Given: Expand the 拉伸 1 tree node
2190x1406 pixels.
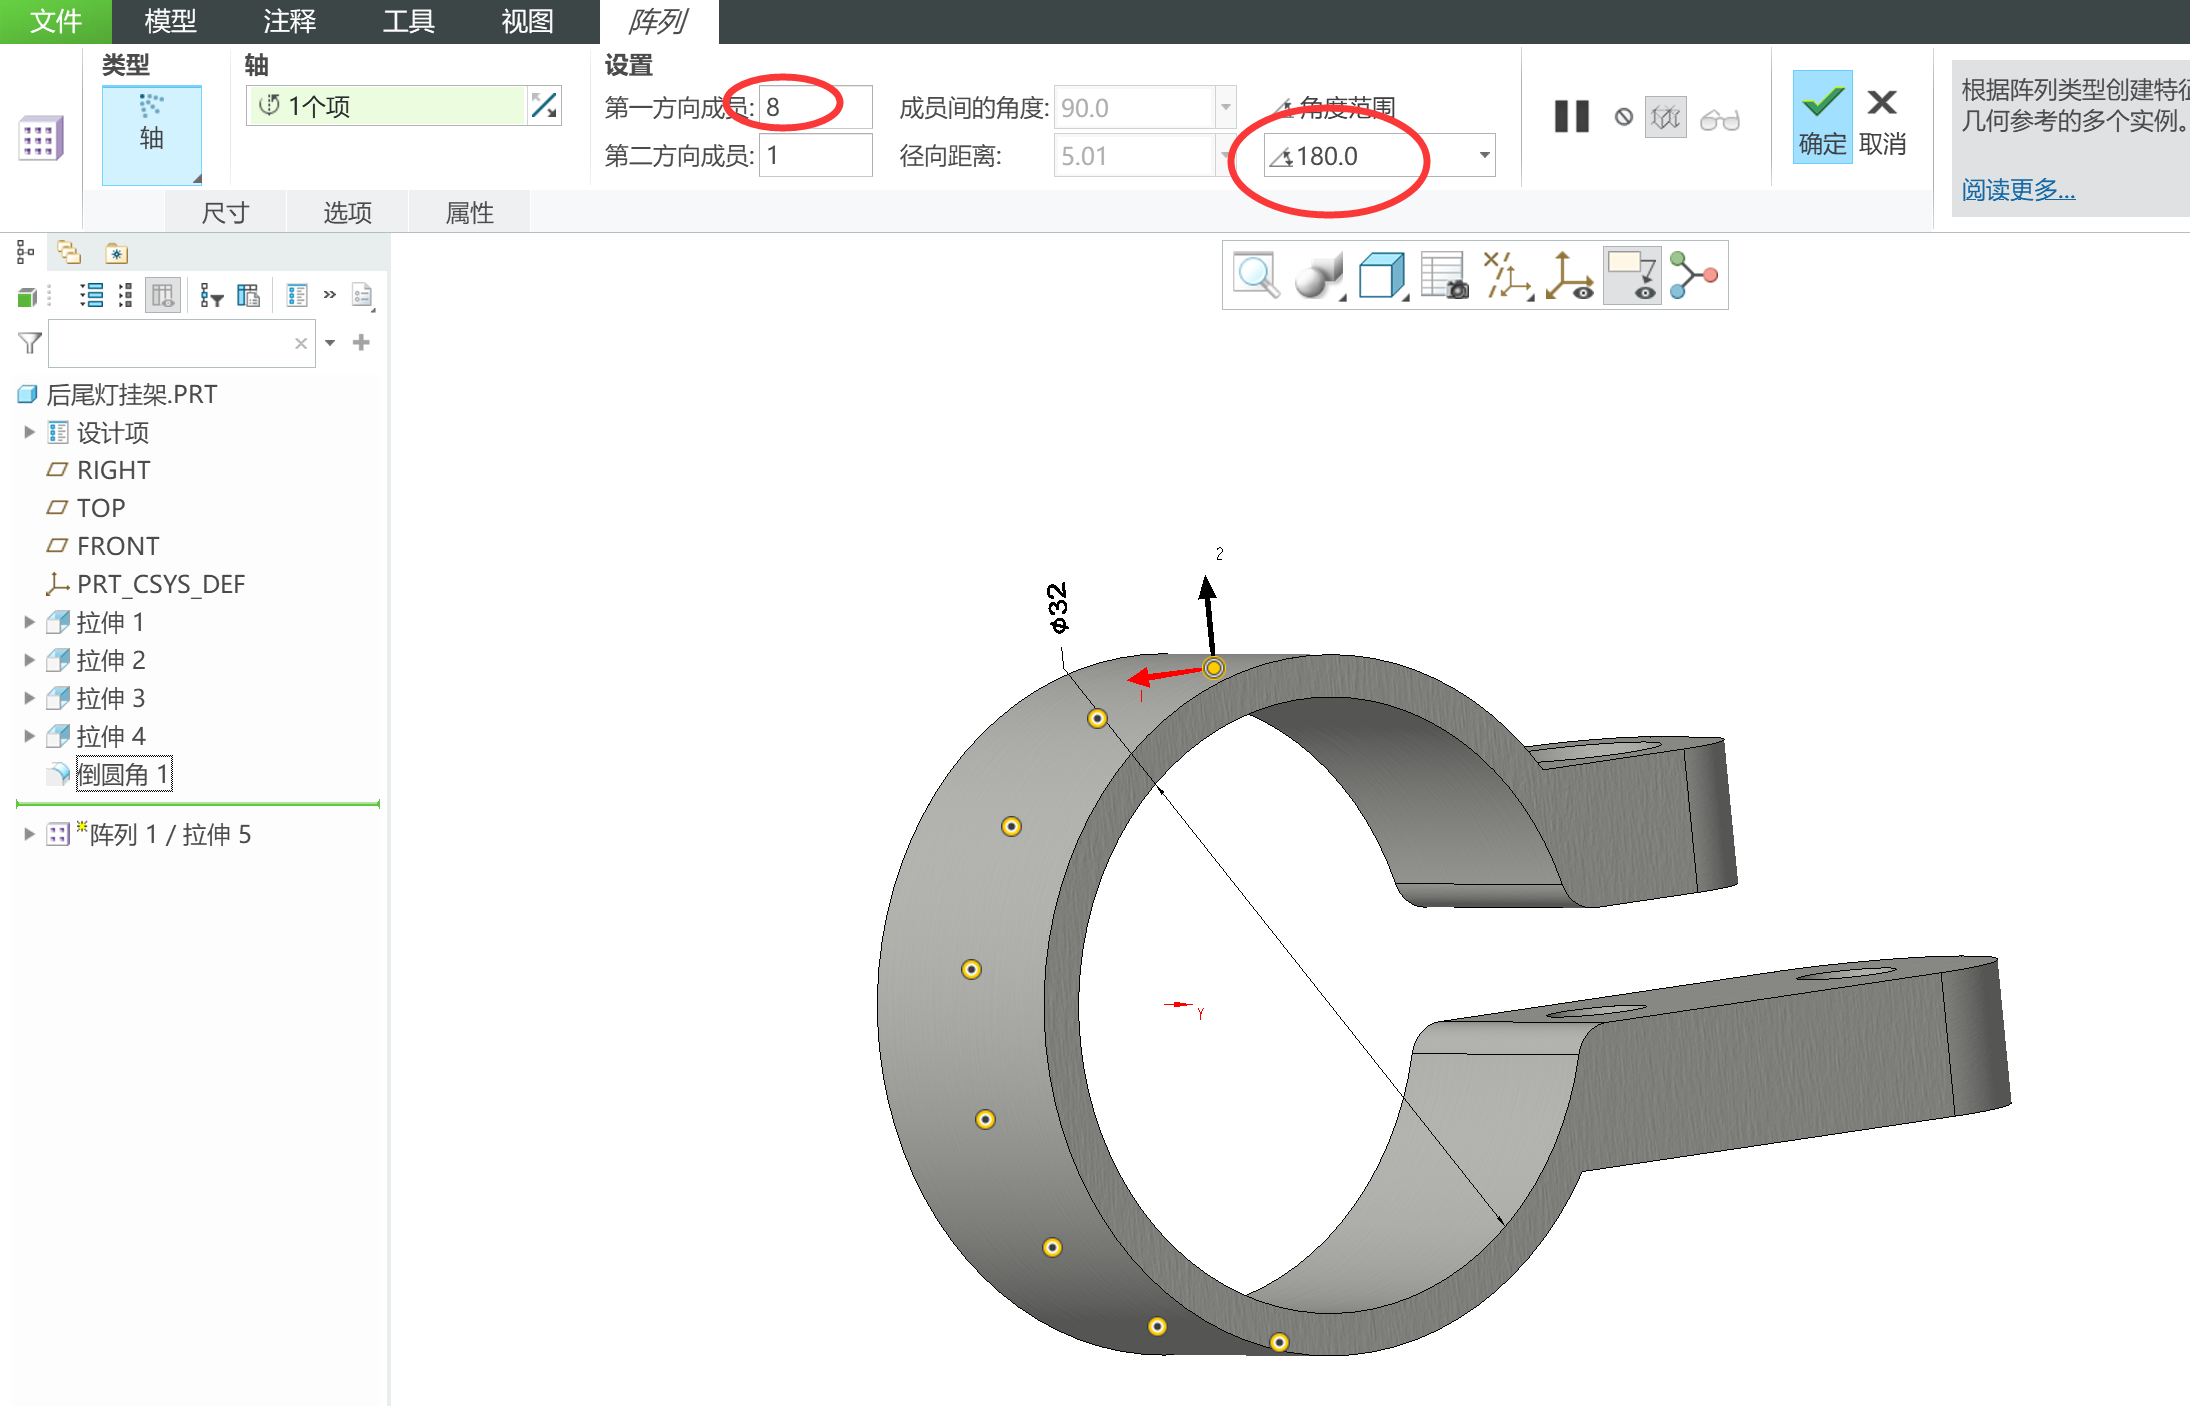Looking at the screenshot, I should click(x=29, y=623).
